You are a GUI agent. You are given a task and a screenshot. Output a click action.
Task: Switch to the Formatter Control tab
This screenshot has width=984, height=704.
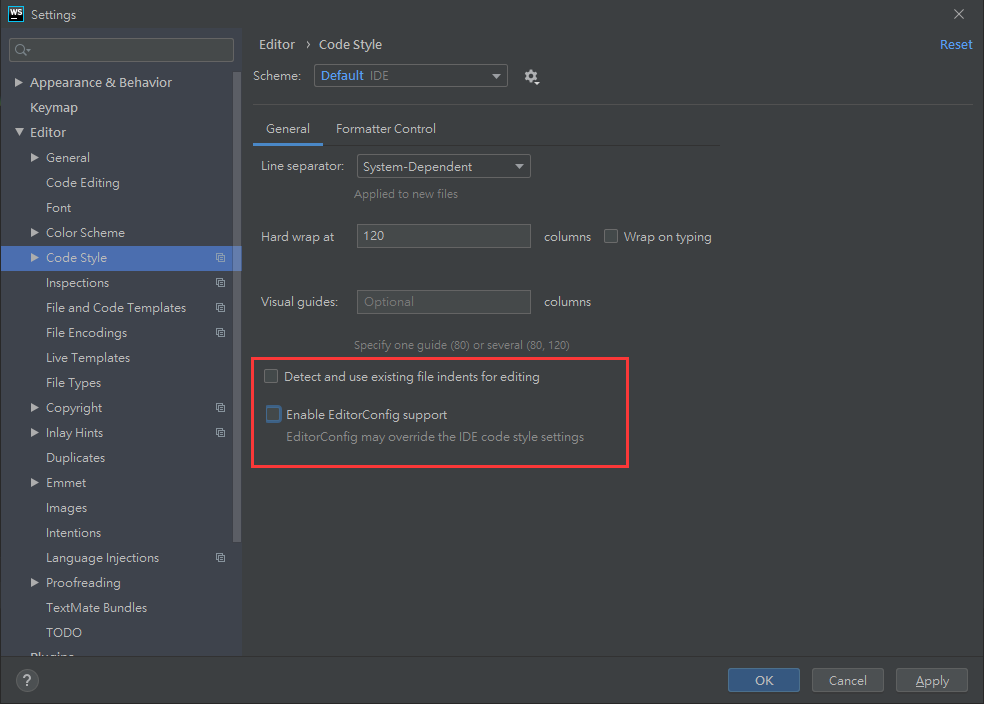[385, 129]
